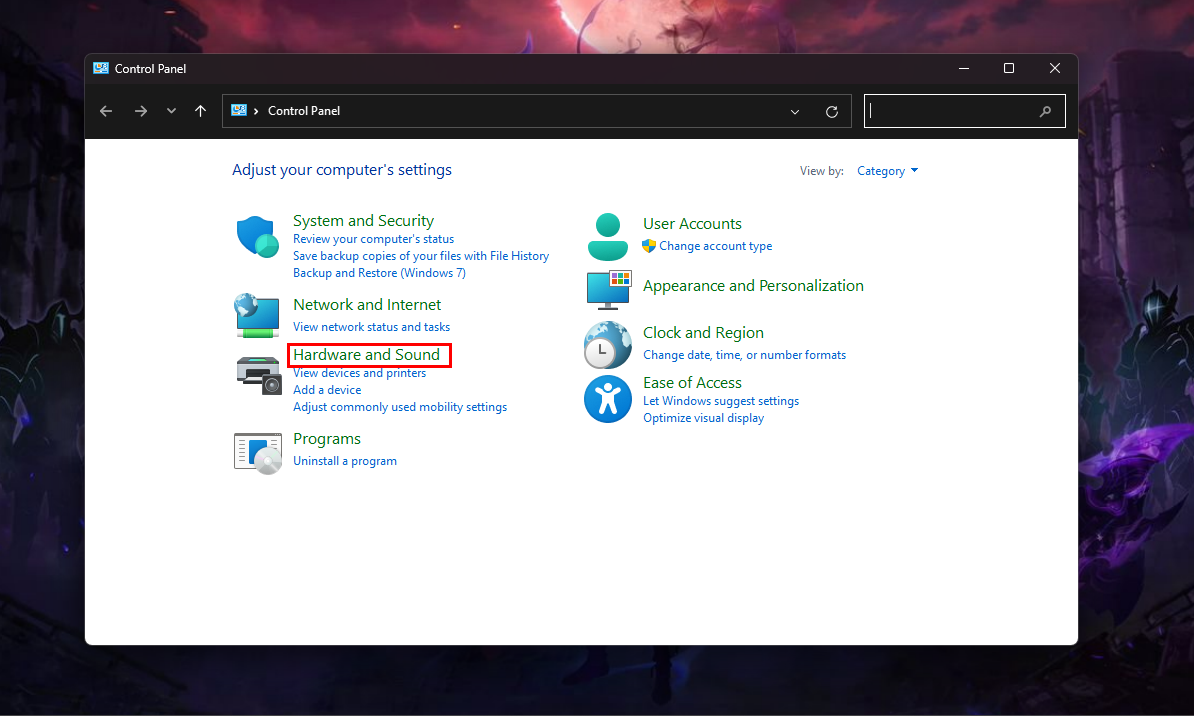Viewport: 1194px width, 716px height.
Task: Click the System and Security shield icon
Action: (x=257, y=237)
